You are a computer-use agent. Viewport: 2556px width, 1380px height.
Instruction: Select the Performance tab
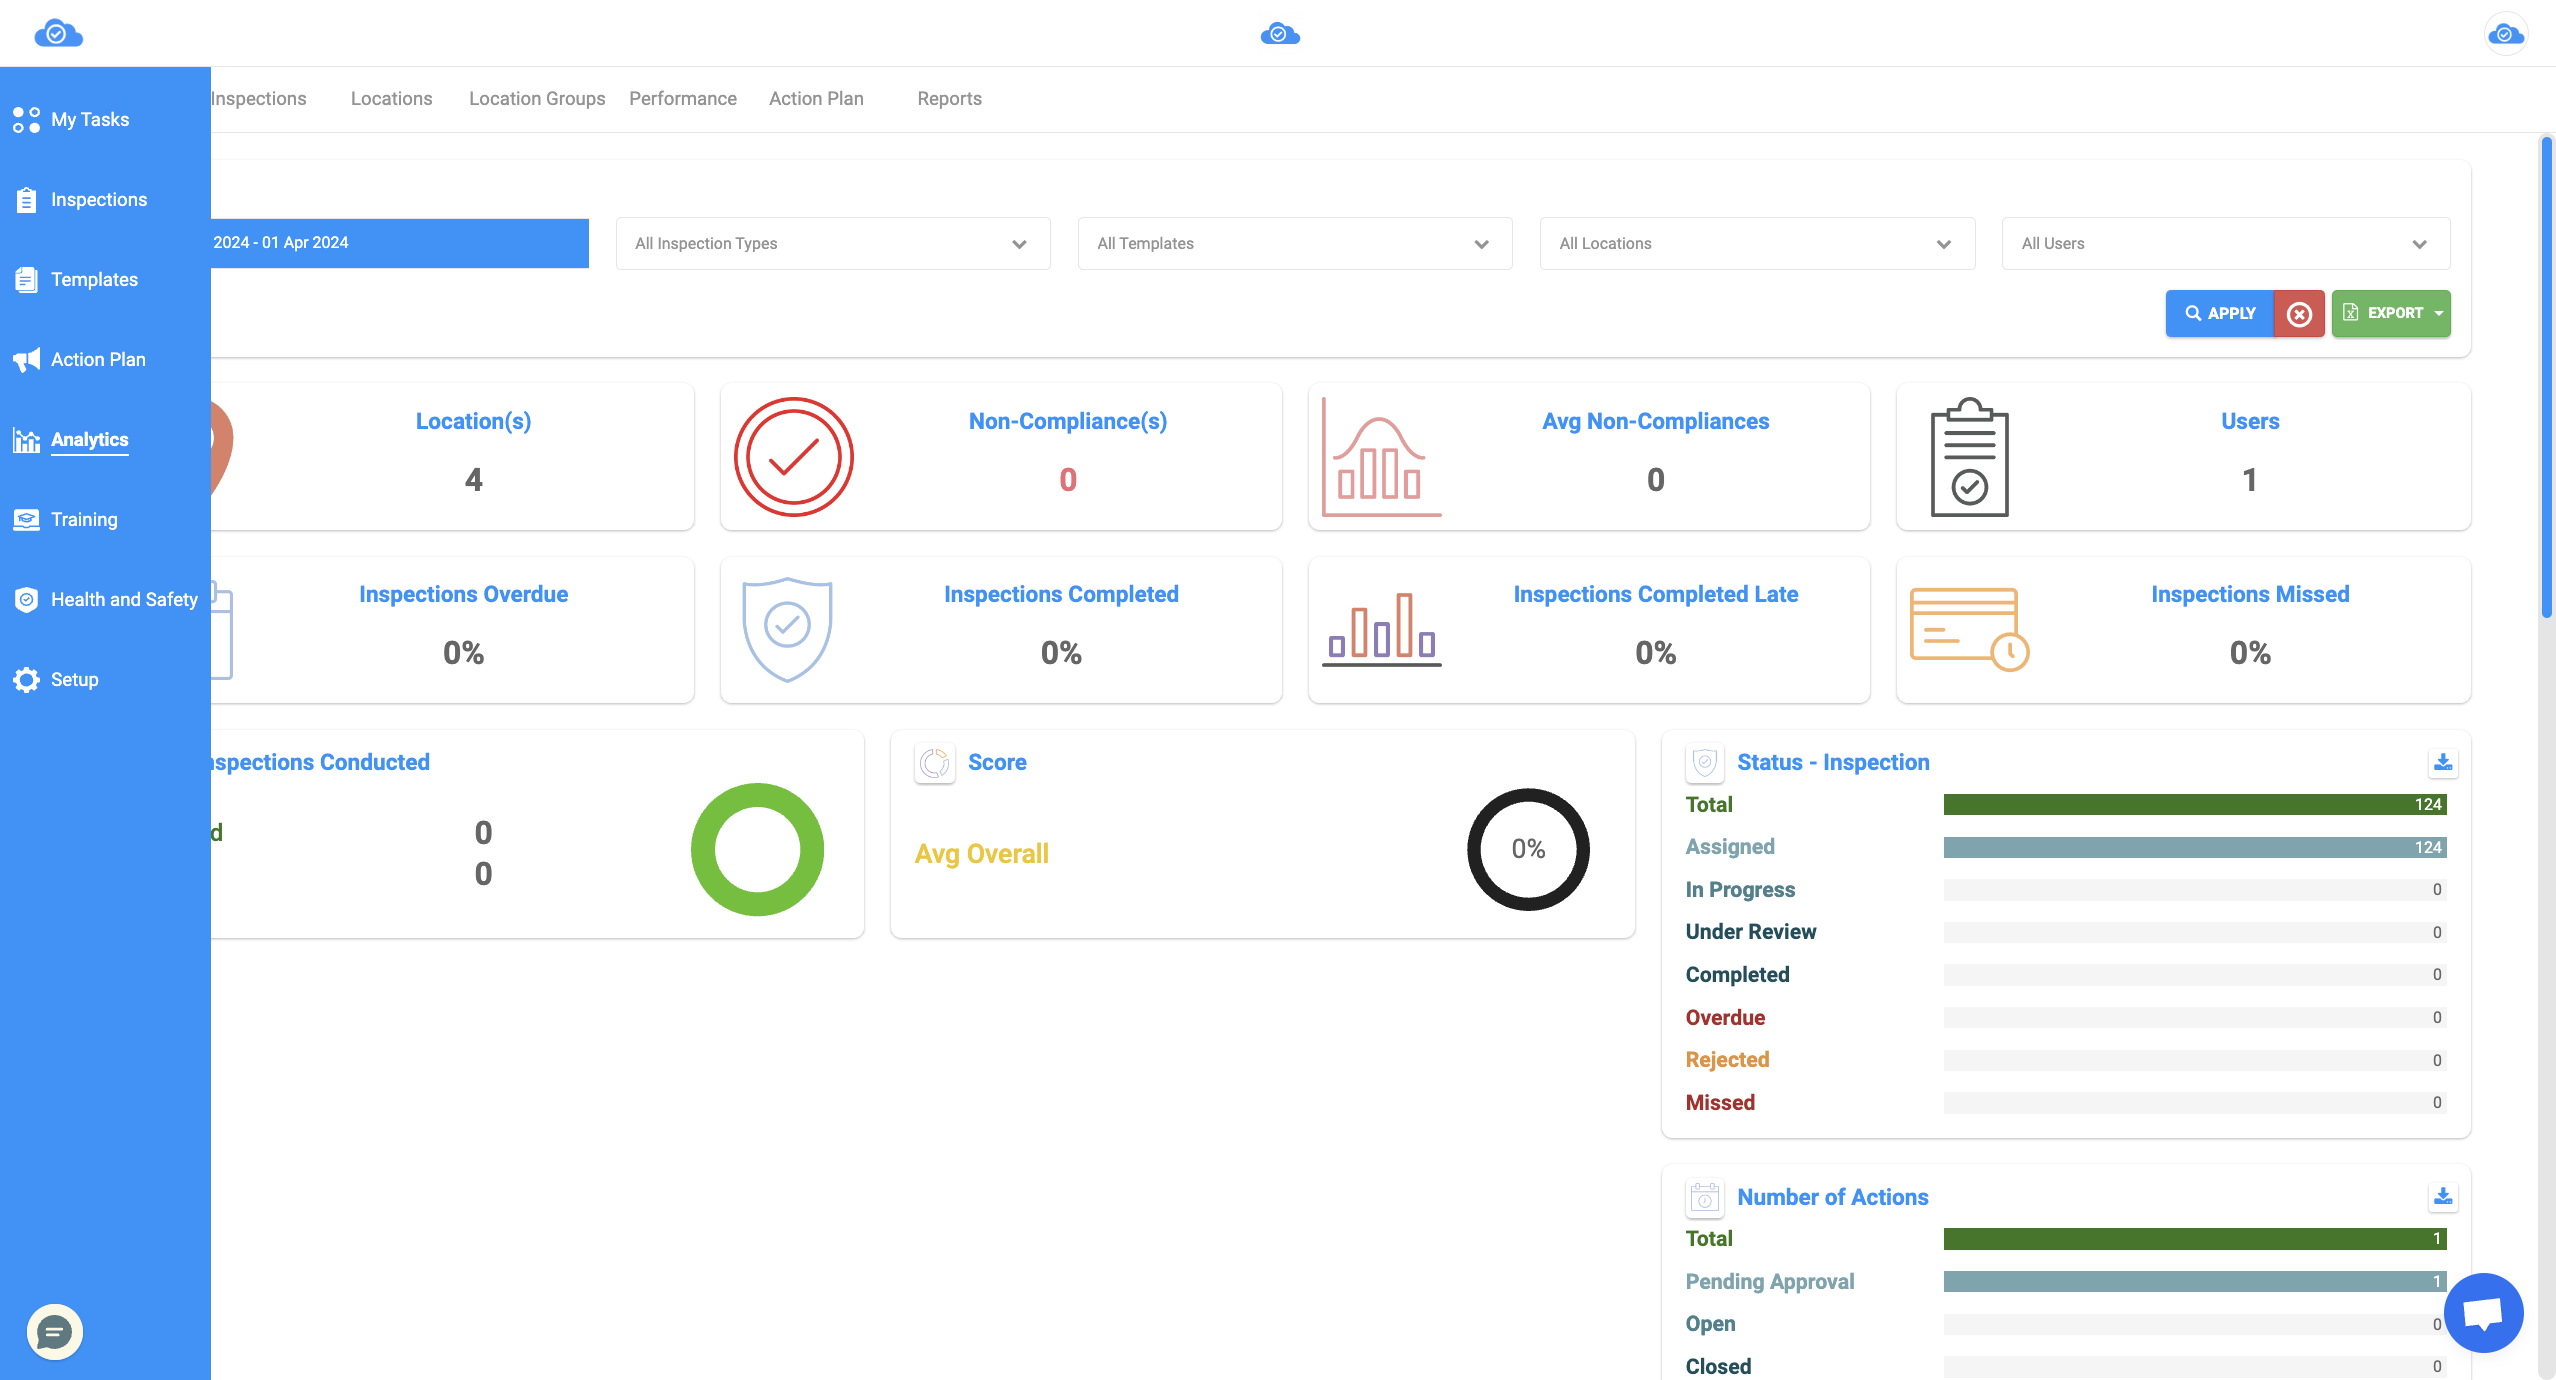tap(681, 99)
